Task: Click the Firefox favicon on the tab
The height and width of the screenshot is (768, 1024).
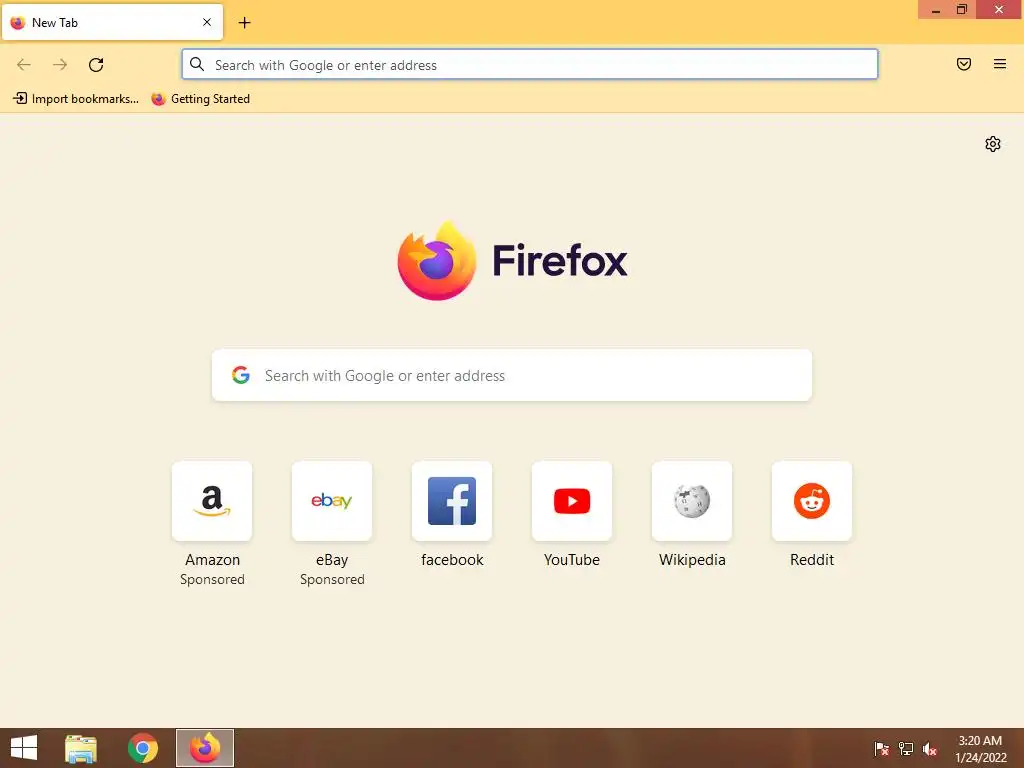Action: pyautogui.click(x=18, y=22)
